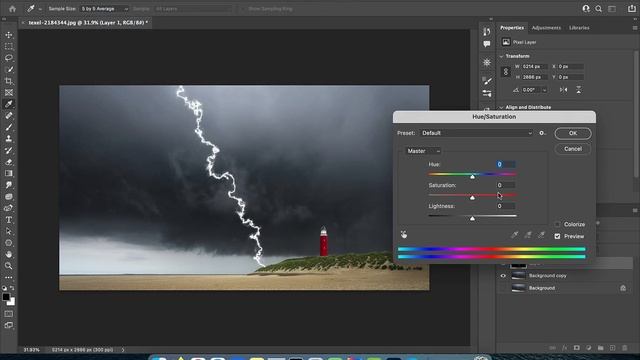Select the Path Selection tool
The width and height of the screenshot is (640, 360).
[x=9, y=231]
